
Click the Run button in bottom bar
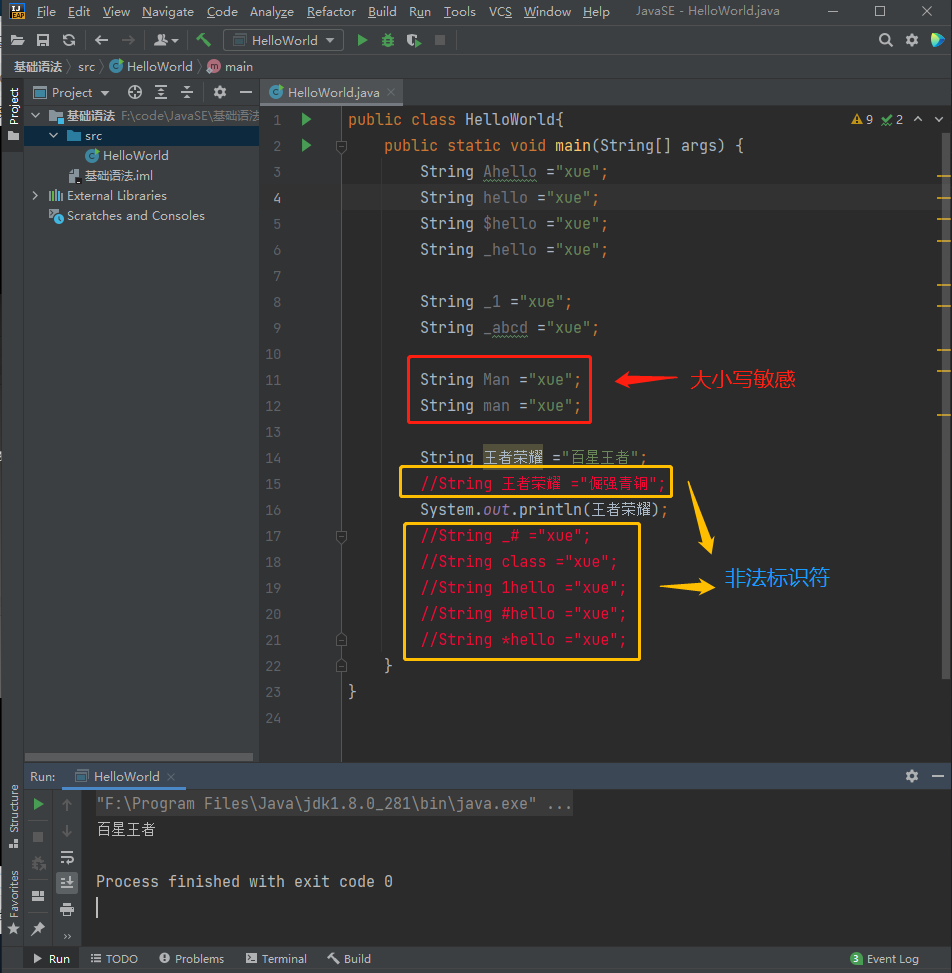click(52, 959)
